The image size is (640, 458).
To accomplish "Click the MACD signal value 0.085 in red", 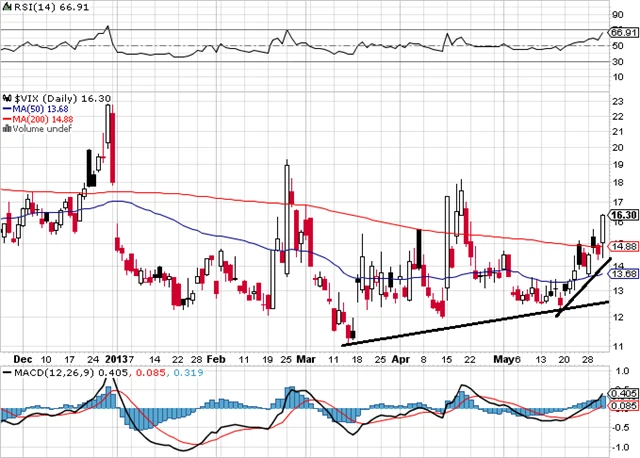I will (x=151, y=373).
